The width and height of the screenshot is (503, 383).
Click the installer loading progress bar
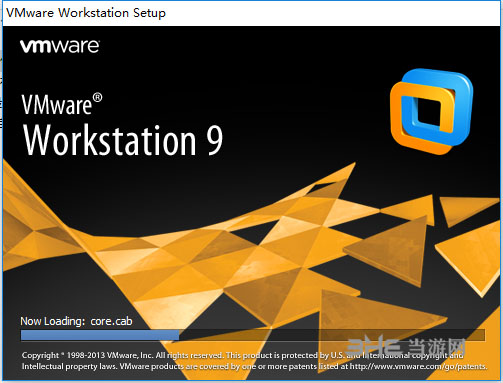[x=253, y=335]
